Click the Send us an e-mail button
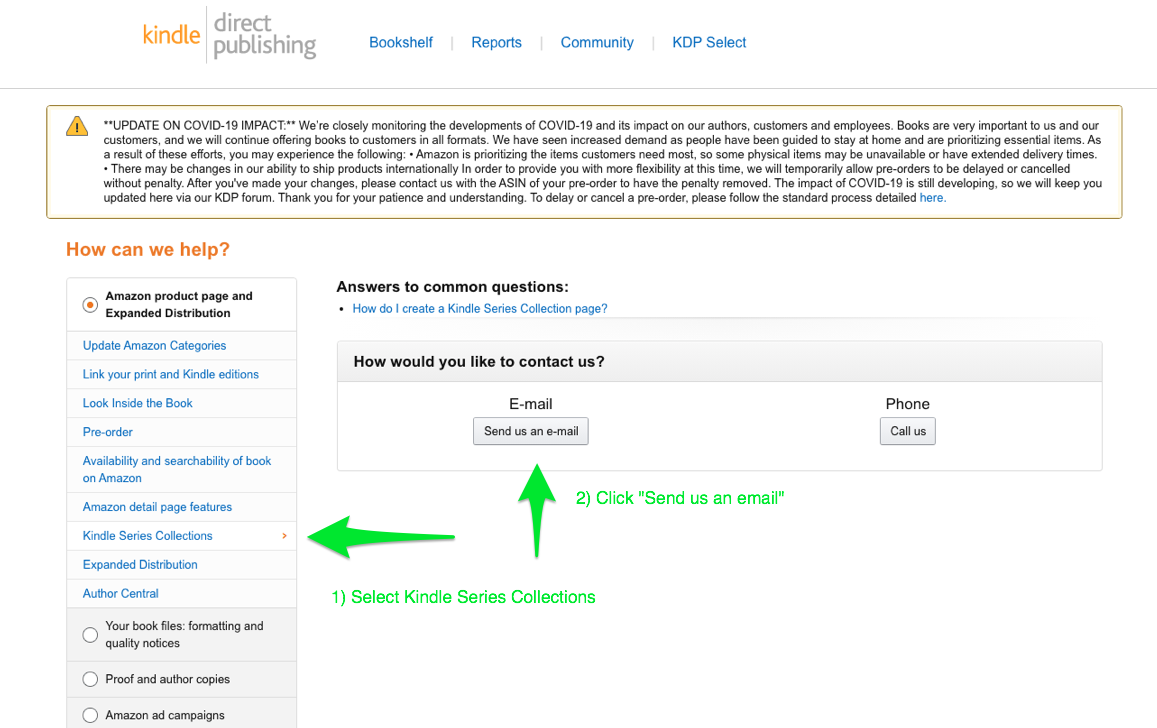 [x=530, y=431]
